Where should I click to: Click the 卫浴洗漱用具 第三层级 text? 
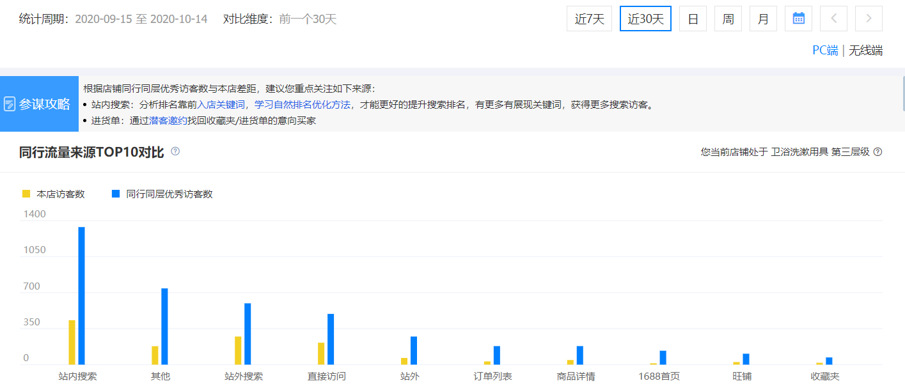click(x=820, y=152)
